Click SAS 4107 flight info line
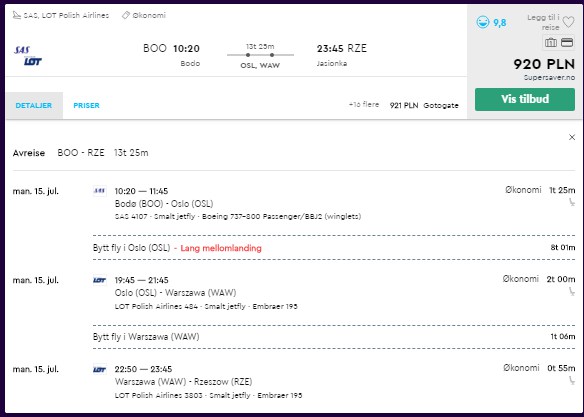 point(238,216)
